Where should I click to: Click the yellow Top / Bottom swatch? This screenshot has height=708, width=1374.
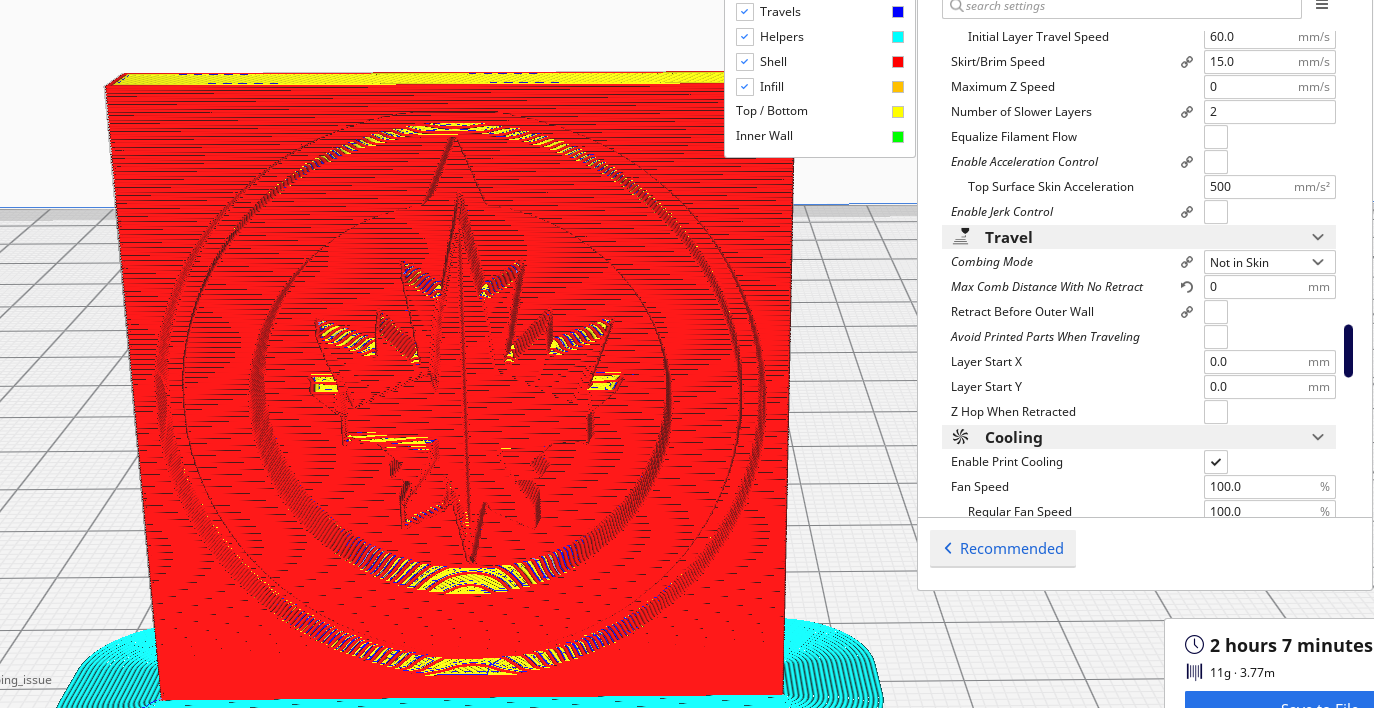pos(898,112)
